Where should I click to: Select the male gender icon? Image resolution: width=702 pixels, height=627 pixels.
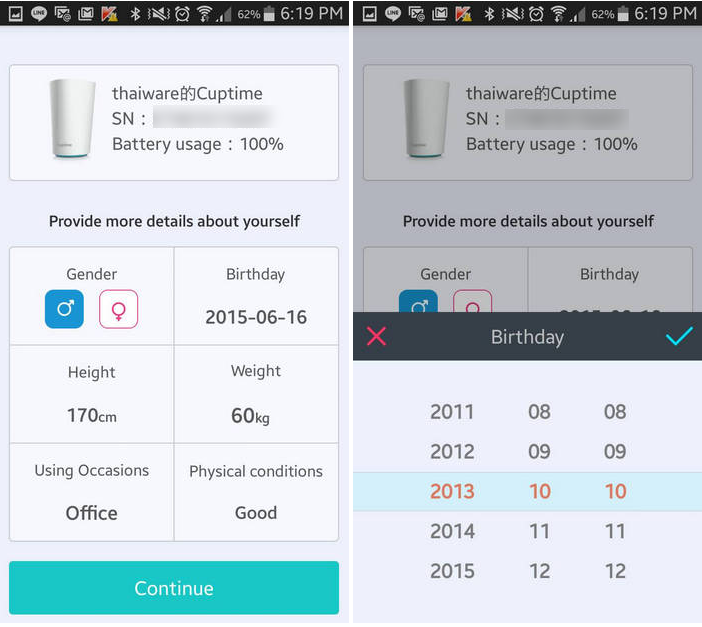tap(64, 309)
